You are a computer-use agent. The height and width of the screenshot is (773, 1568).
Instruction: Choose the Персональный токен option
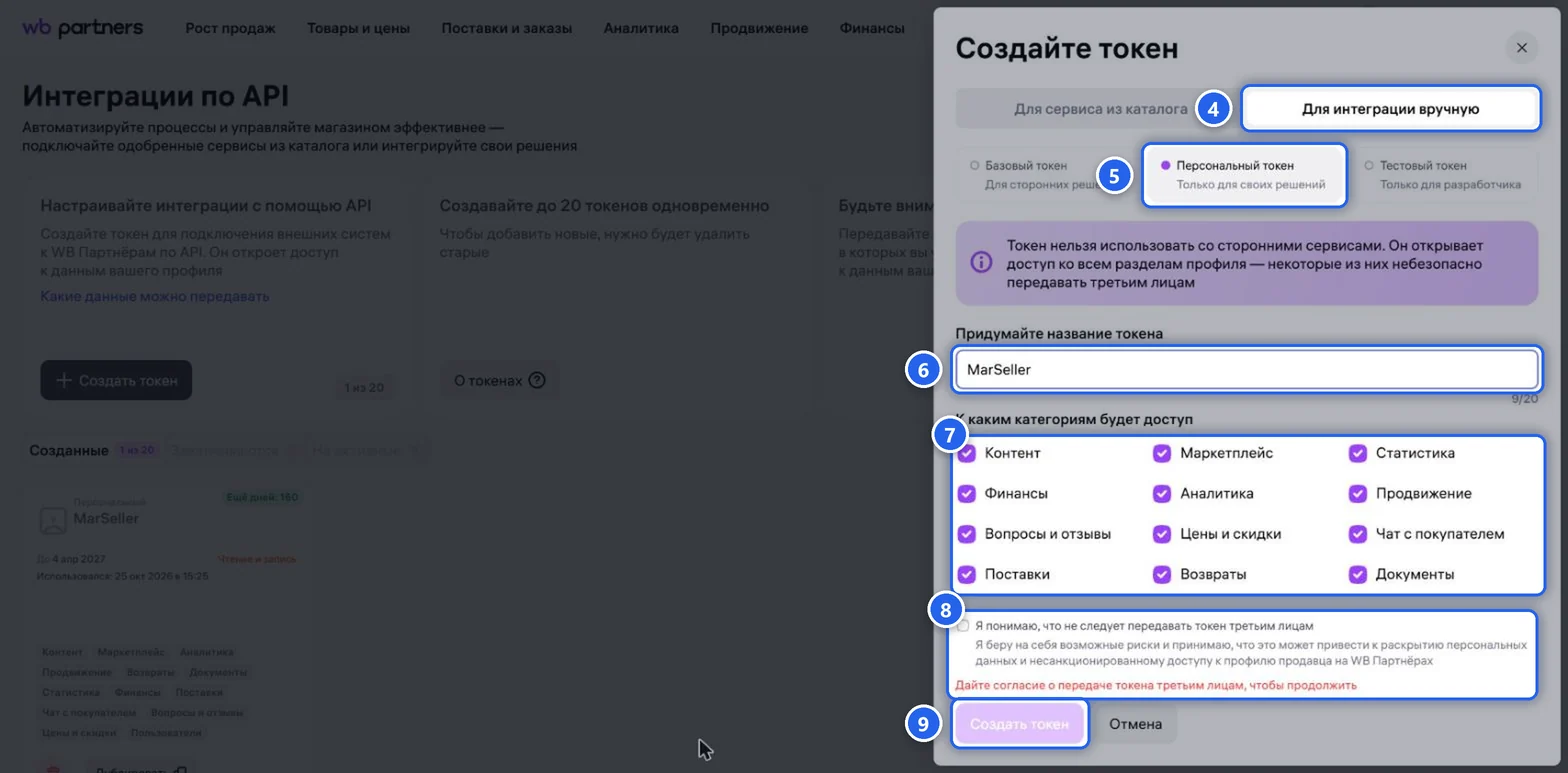point(1244,174)
